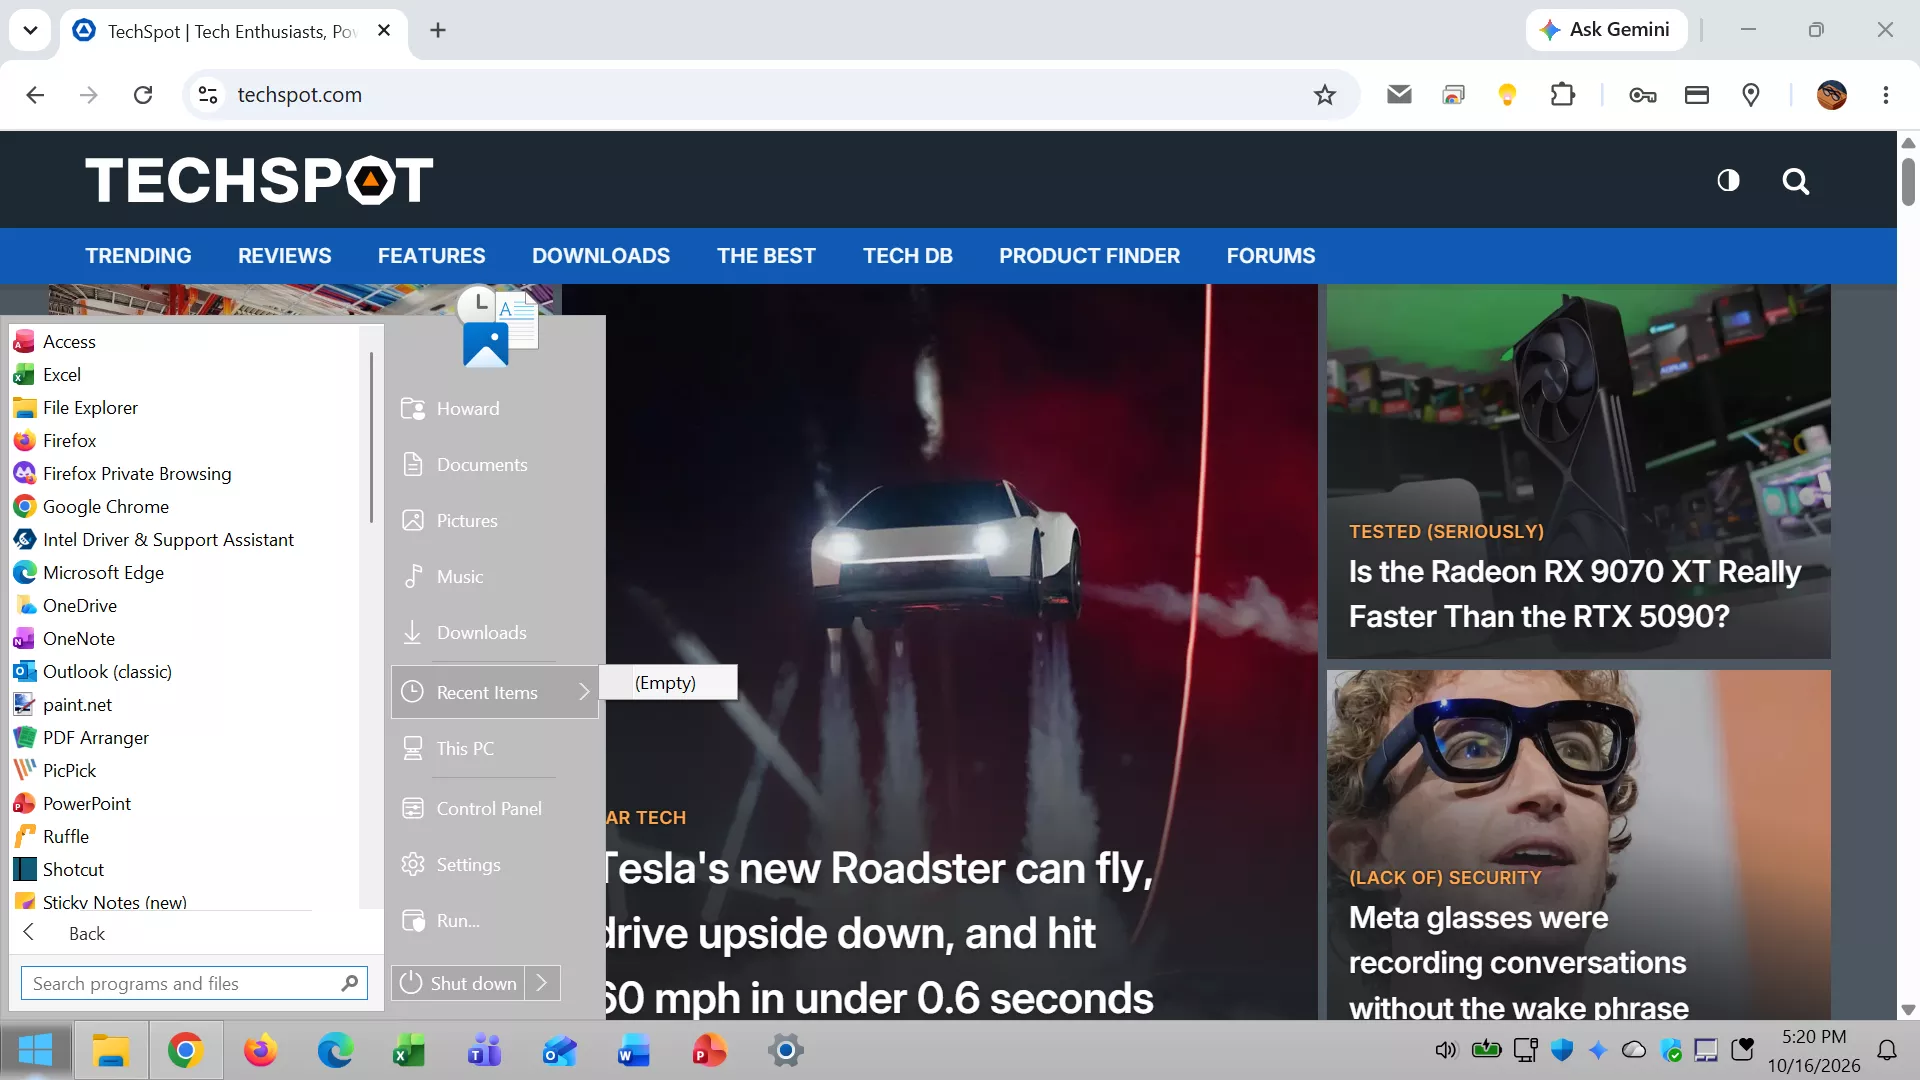Image resolution: width=1920 pixels, height=1080 pixels.
Task: Open Chrome three-dot menu
Action: pos(1886,95)
